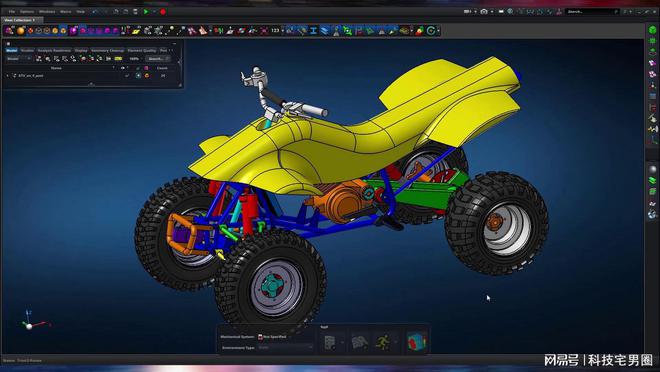Toggle the checkmark on the ATV model row
Viewport: 660px width, 372px height.
(127, 76)
